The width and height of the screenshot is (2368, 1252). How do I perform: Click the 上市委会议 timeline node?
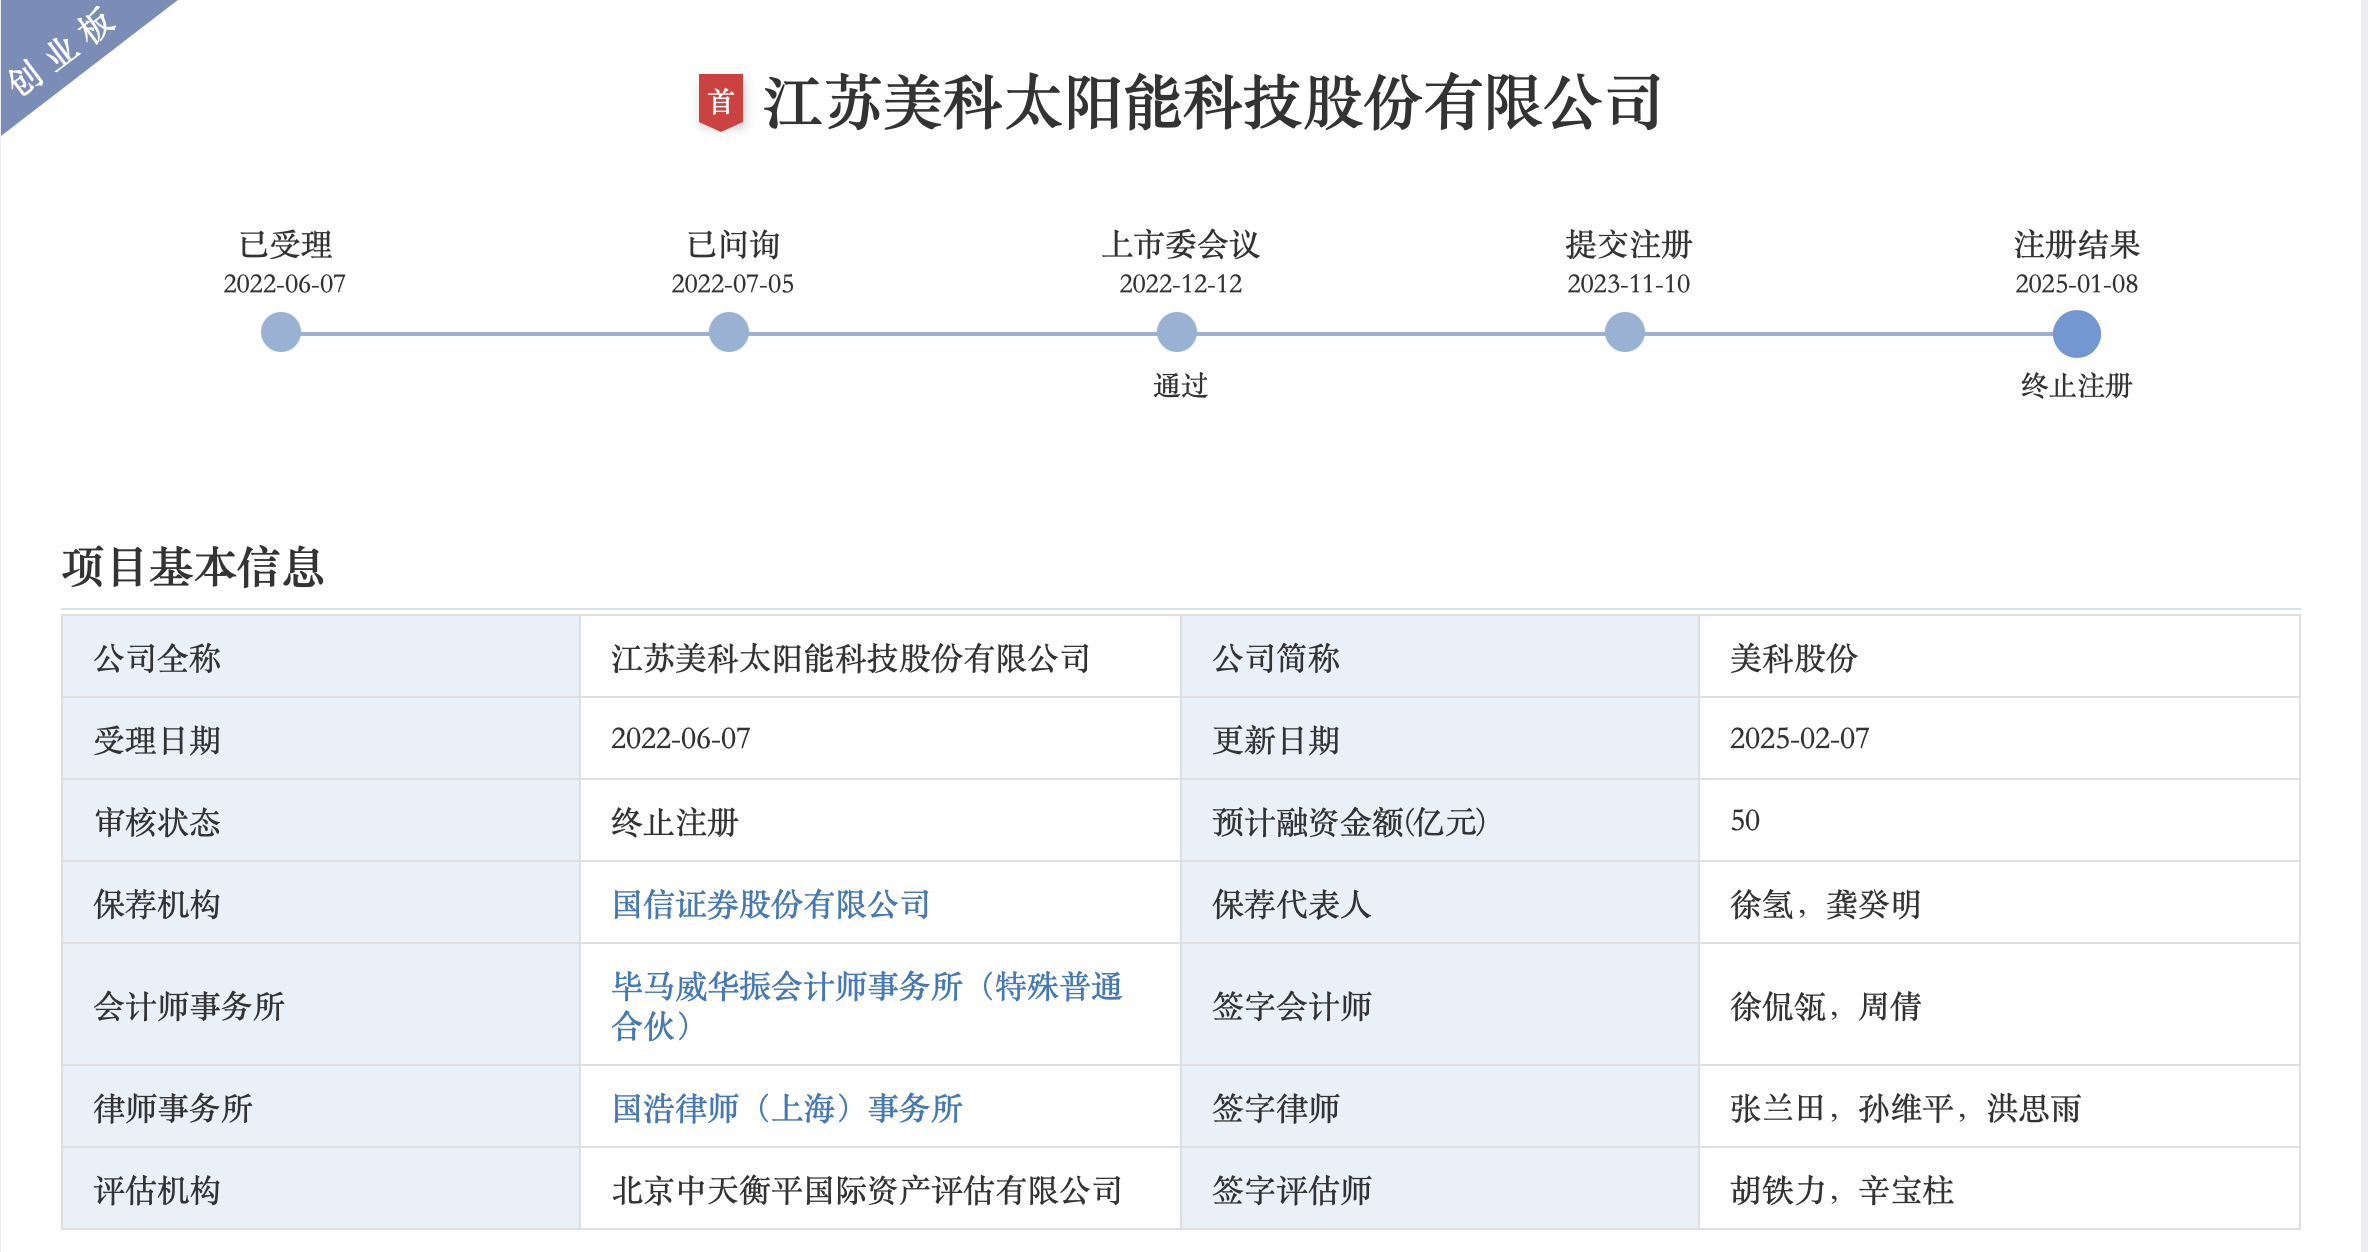click(1177, 332)
